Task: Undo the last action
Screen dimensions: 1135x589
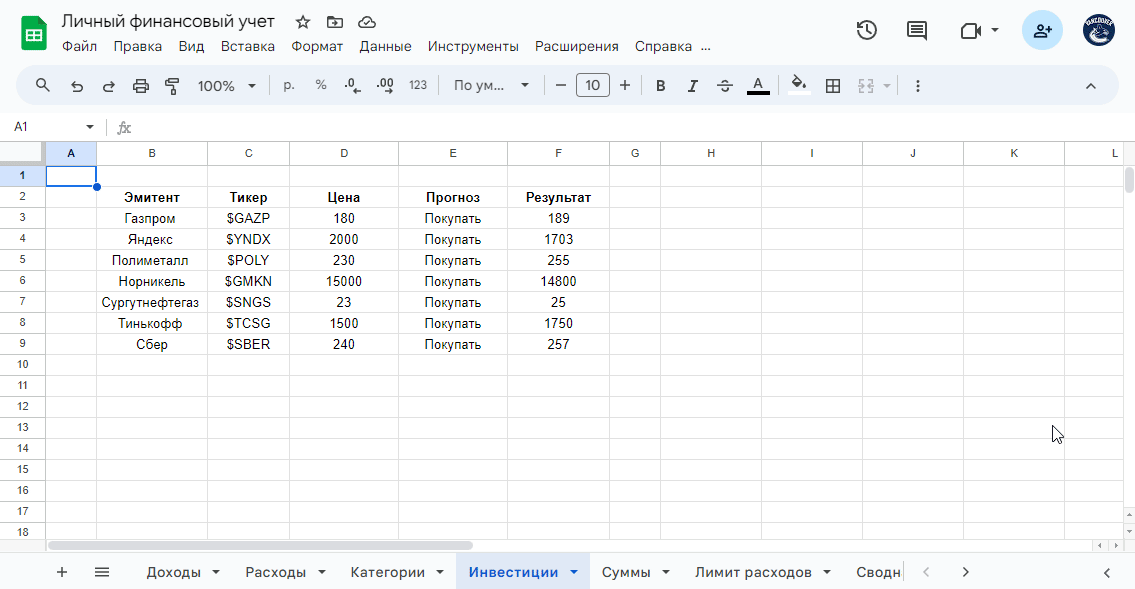Action: coord(77,86)
